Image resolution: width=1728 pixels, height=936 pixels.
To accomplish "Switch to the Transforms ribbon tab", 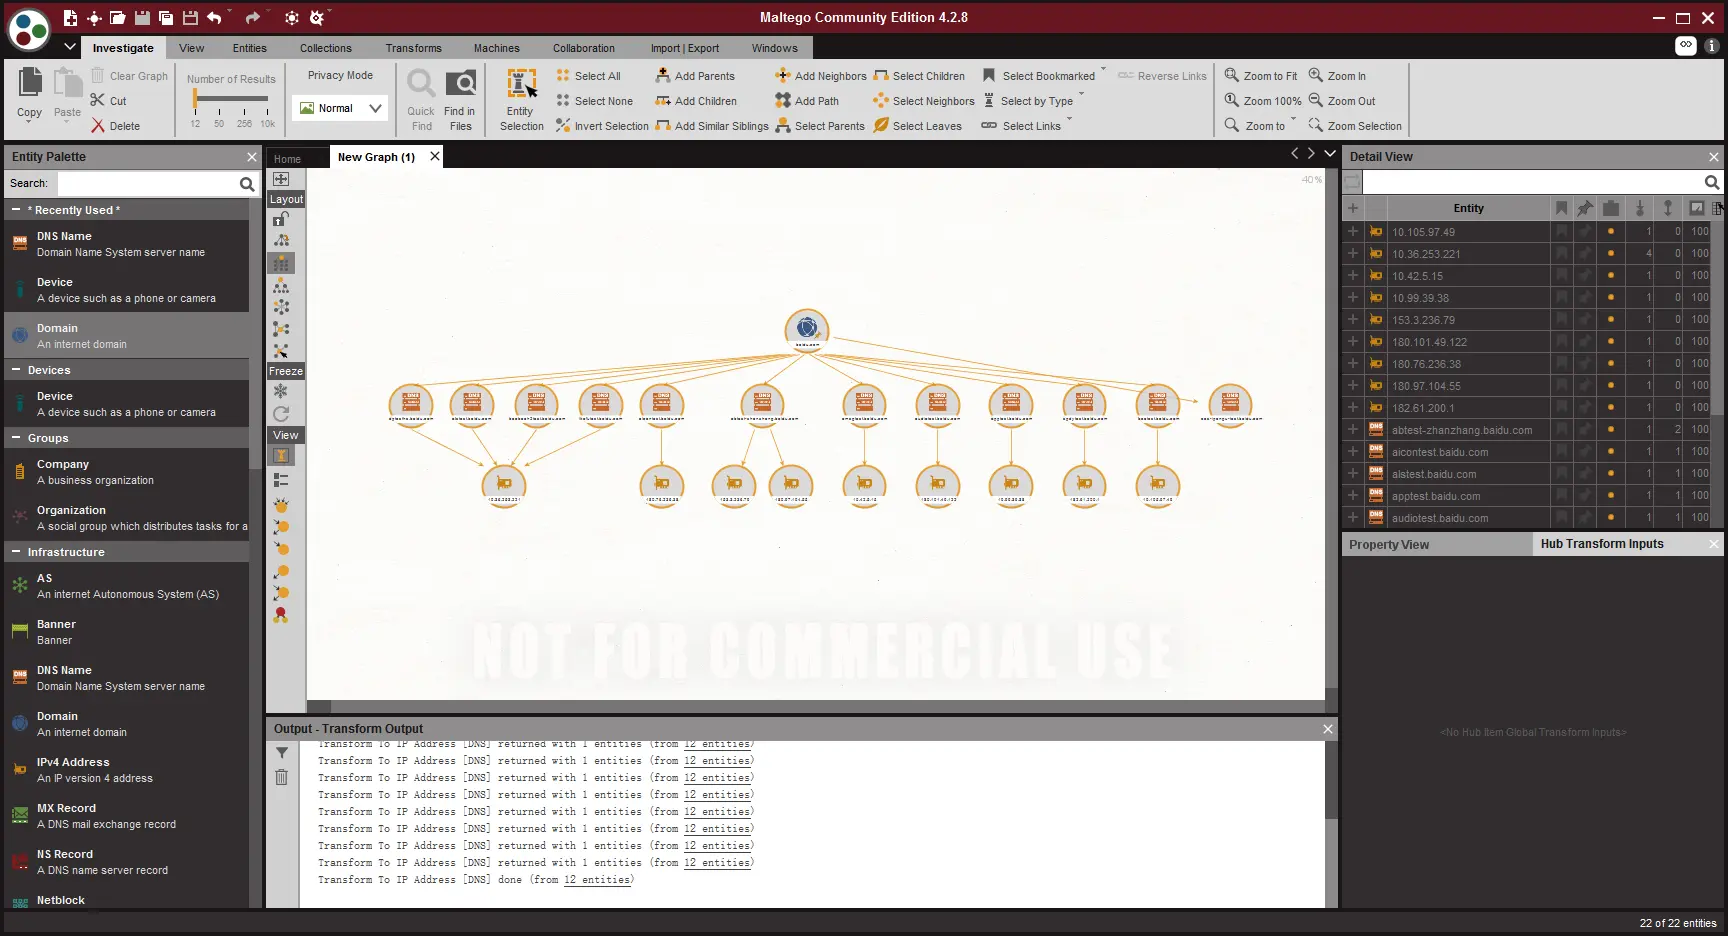I will tap(414, 48).
